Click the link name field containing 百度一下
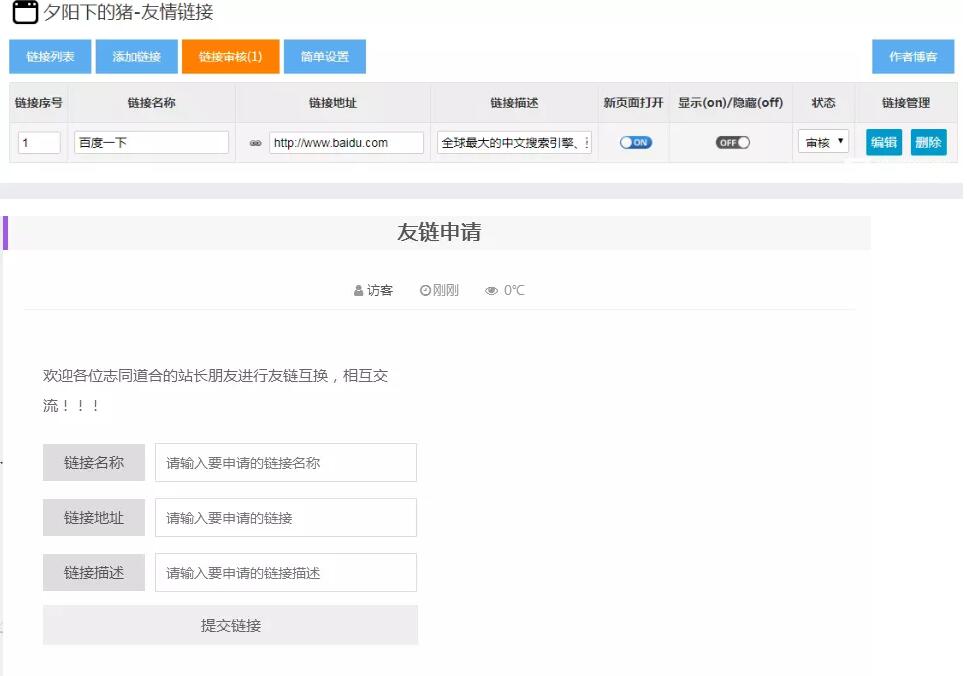 152,142
